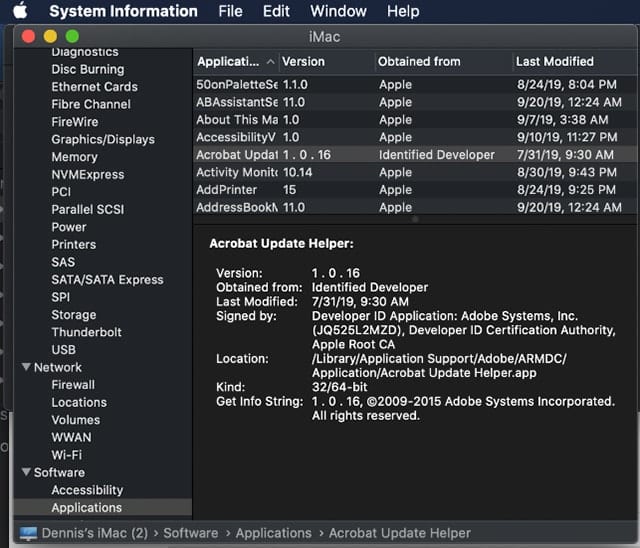Open the Window menu
The width and height of the screenshot is (640, 548).
338,11
